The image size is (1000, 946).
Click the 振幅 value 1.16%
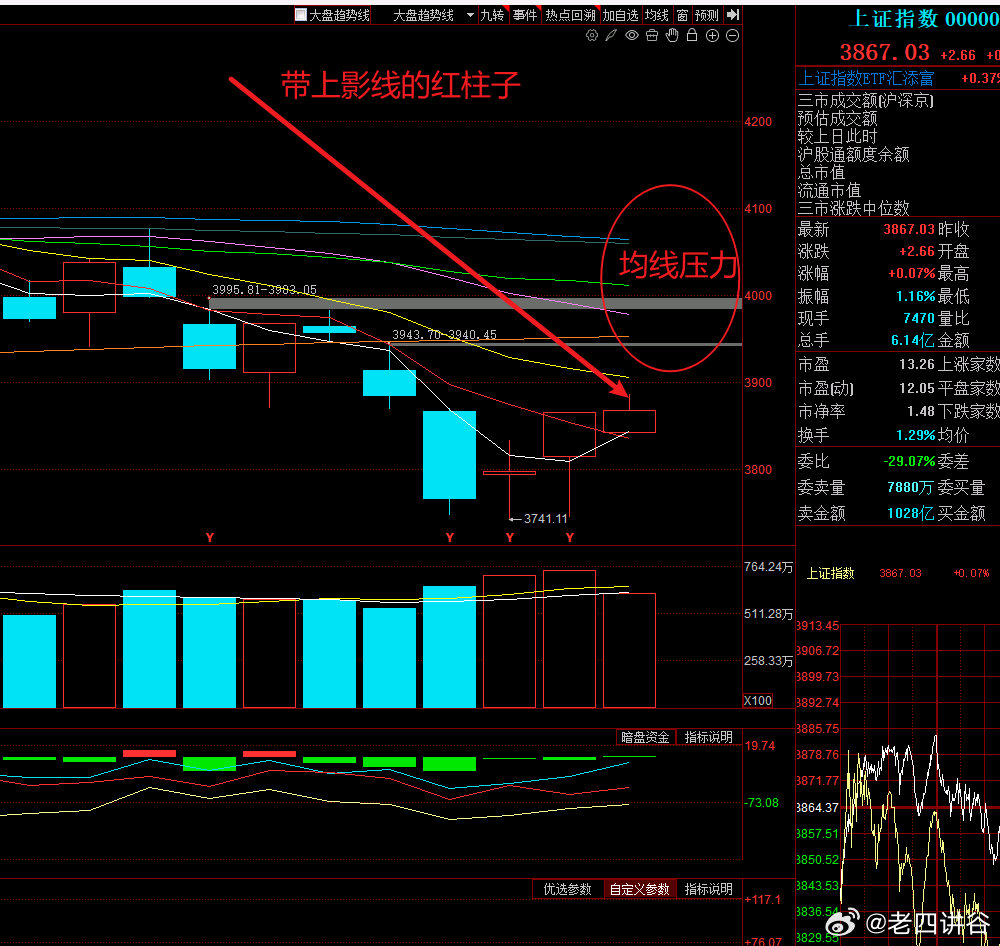pyautogui.click(x=915, y=296)
